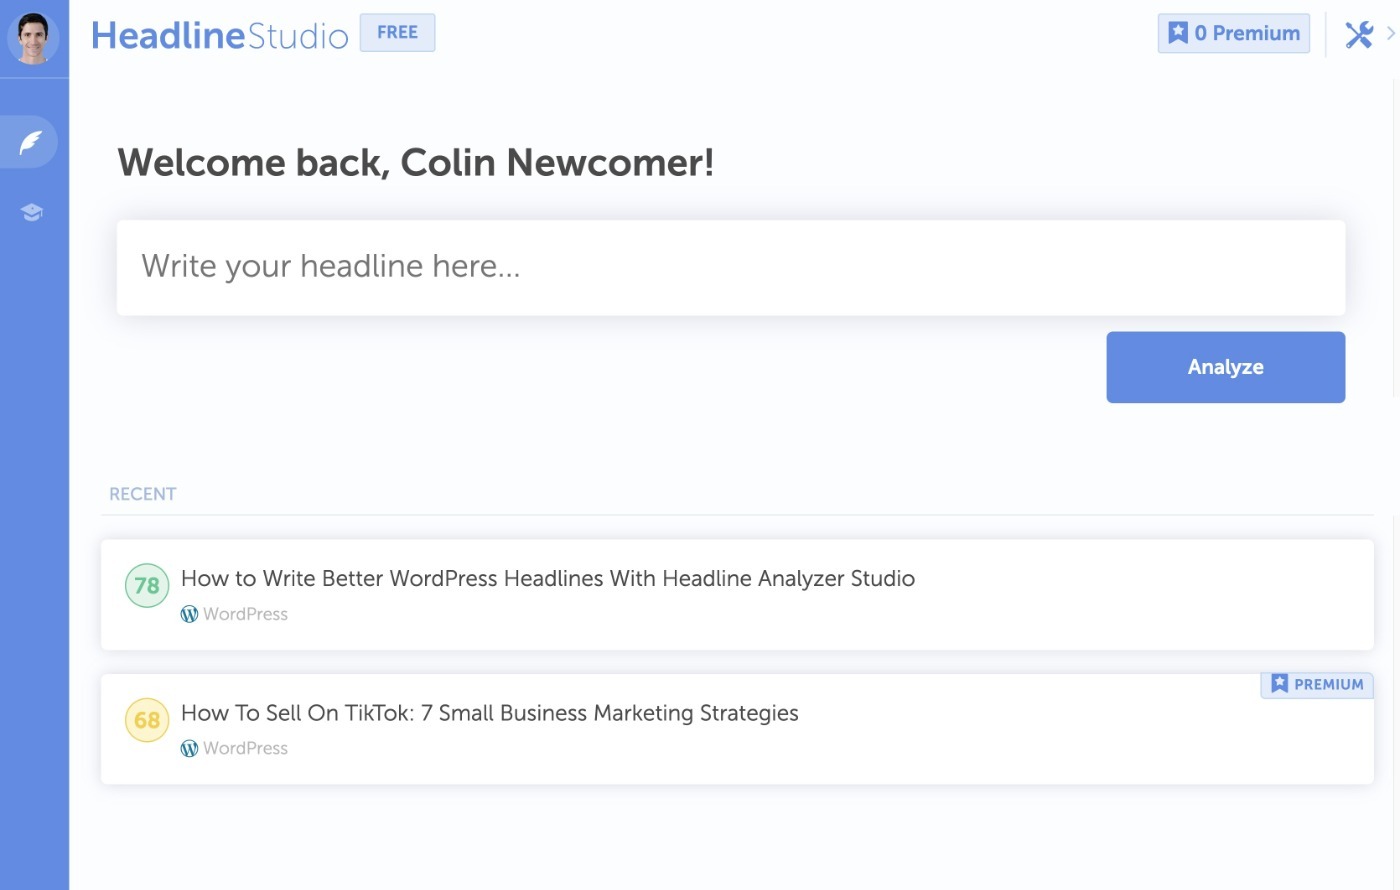Viewport: 1400px width, 890px height.
Task: Click the 78 score badge
Action: coord(147,585)
